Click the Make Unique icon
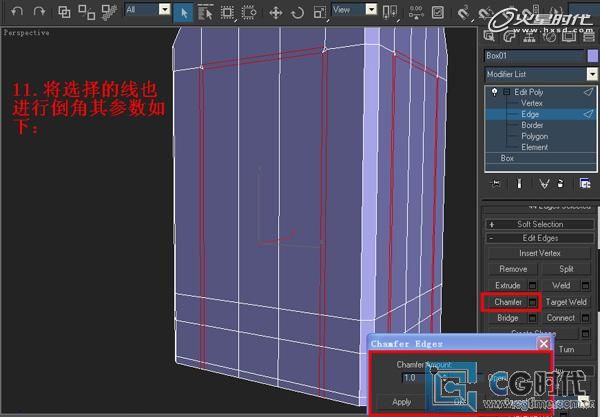 (544, 184)
